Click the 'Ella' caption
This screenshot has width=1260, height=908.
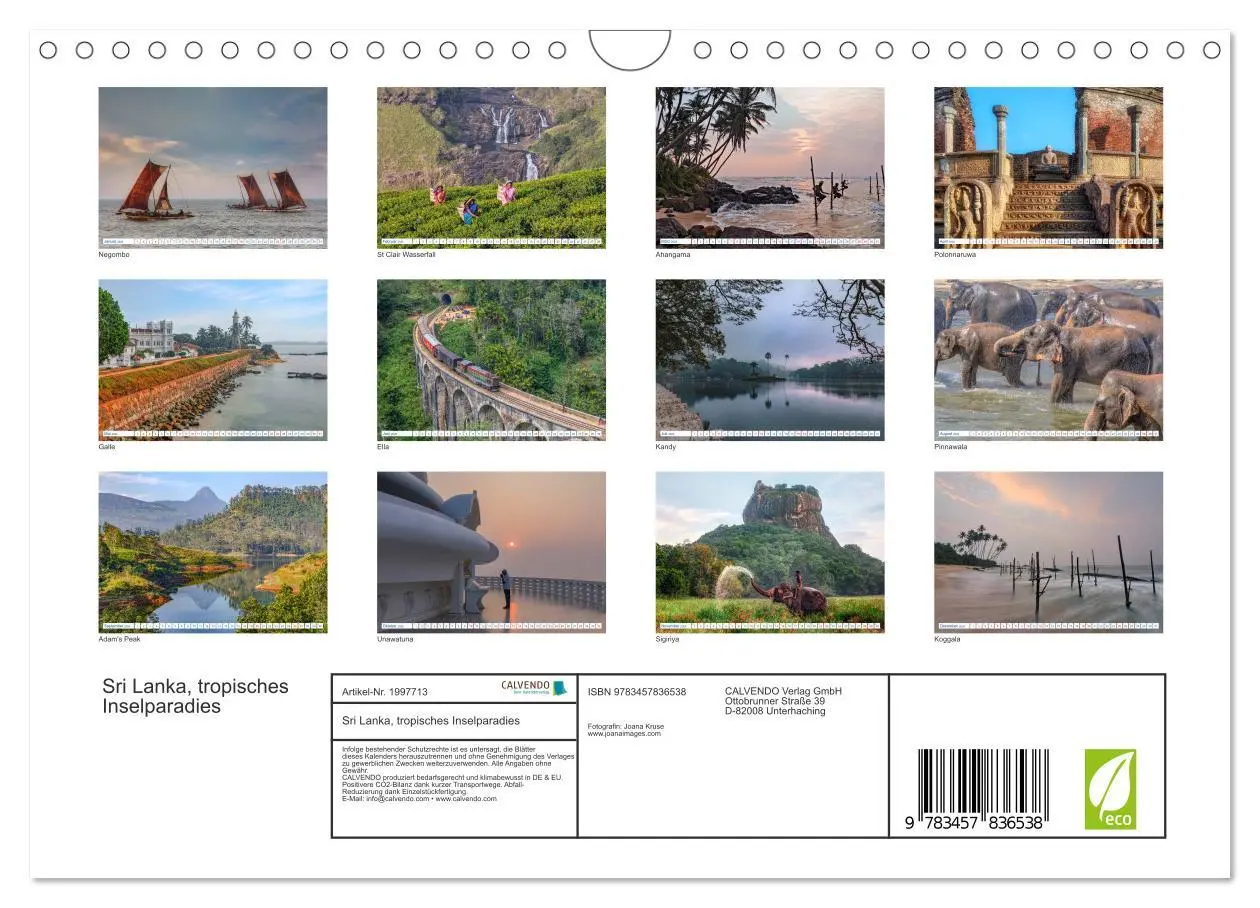383,447
